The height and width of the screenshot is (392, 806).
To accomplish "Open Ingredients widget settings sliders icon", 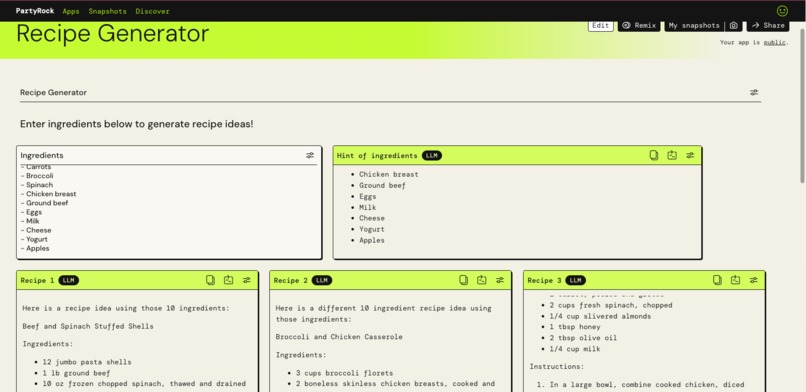I will click(310, 155).
